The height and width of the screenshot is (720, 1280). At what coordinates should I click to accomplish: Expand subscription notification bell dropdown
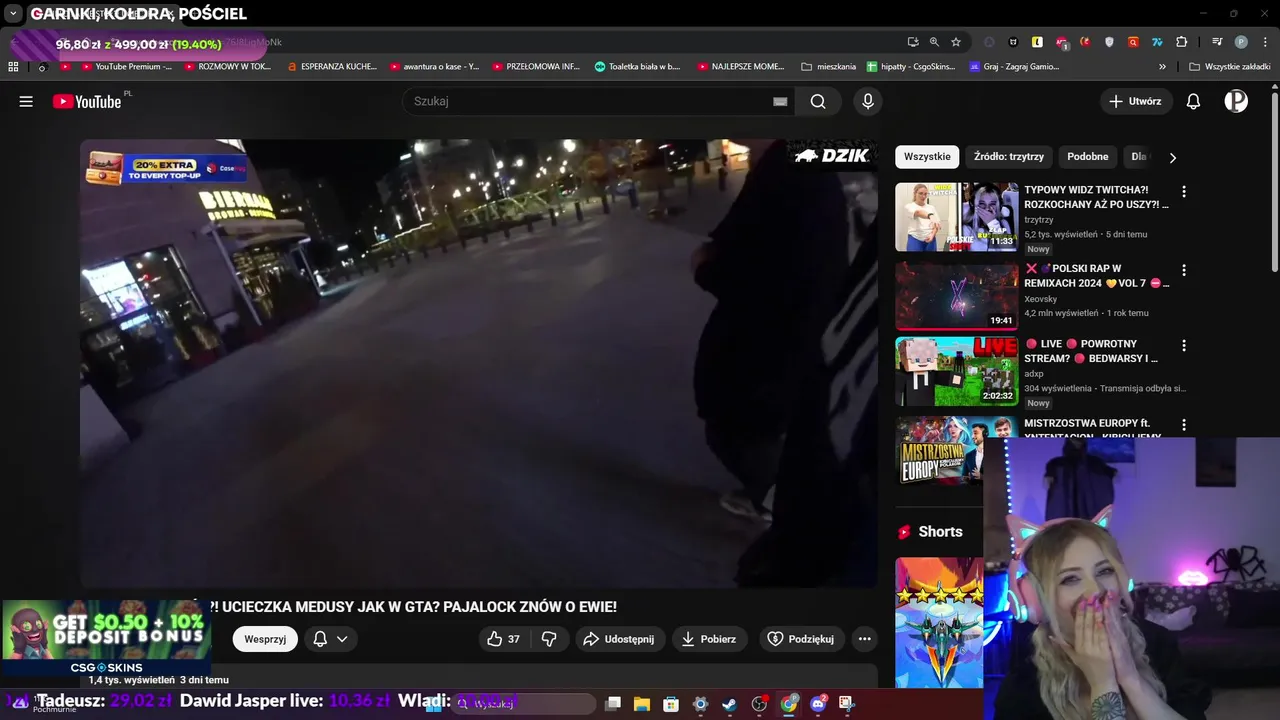click(330, 639)
